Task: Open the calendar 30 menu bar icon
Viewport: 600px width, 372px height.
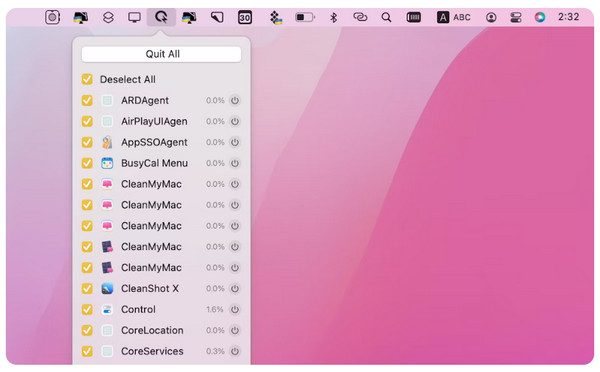Action: point(245,17)
